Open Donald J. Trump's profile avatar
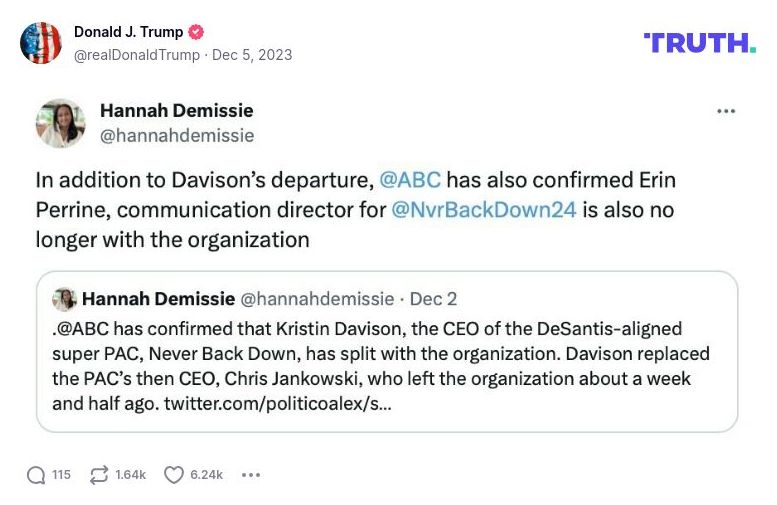The height and width of the screenshot is (505, 777). pyautogui.click(x=41, y=43)
